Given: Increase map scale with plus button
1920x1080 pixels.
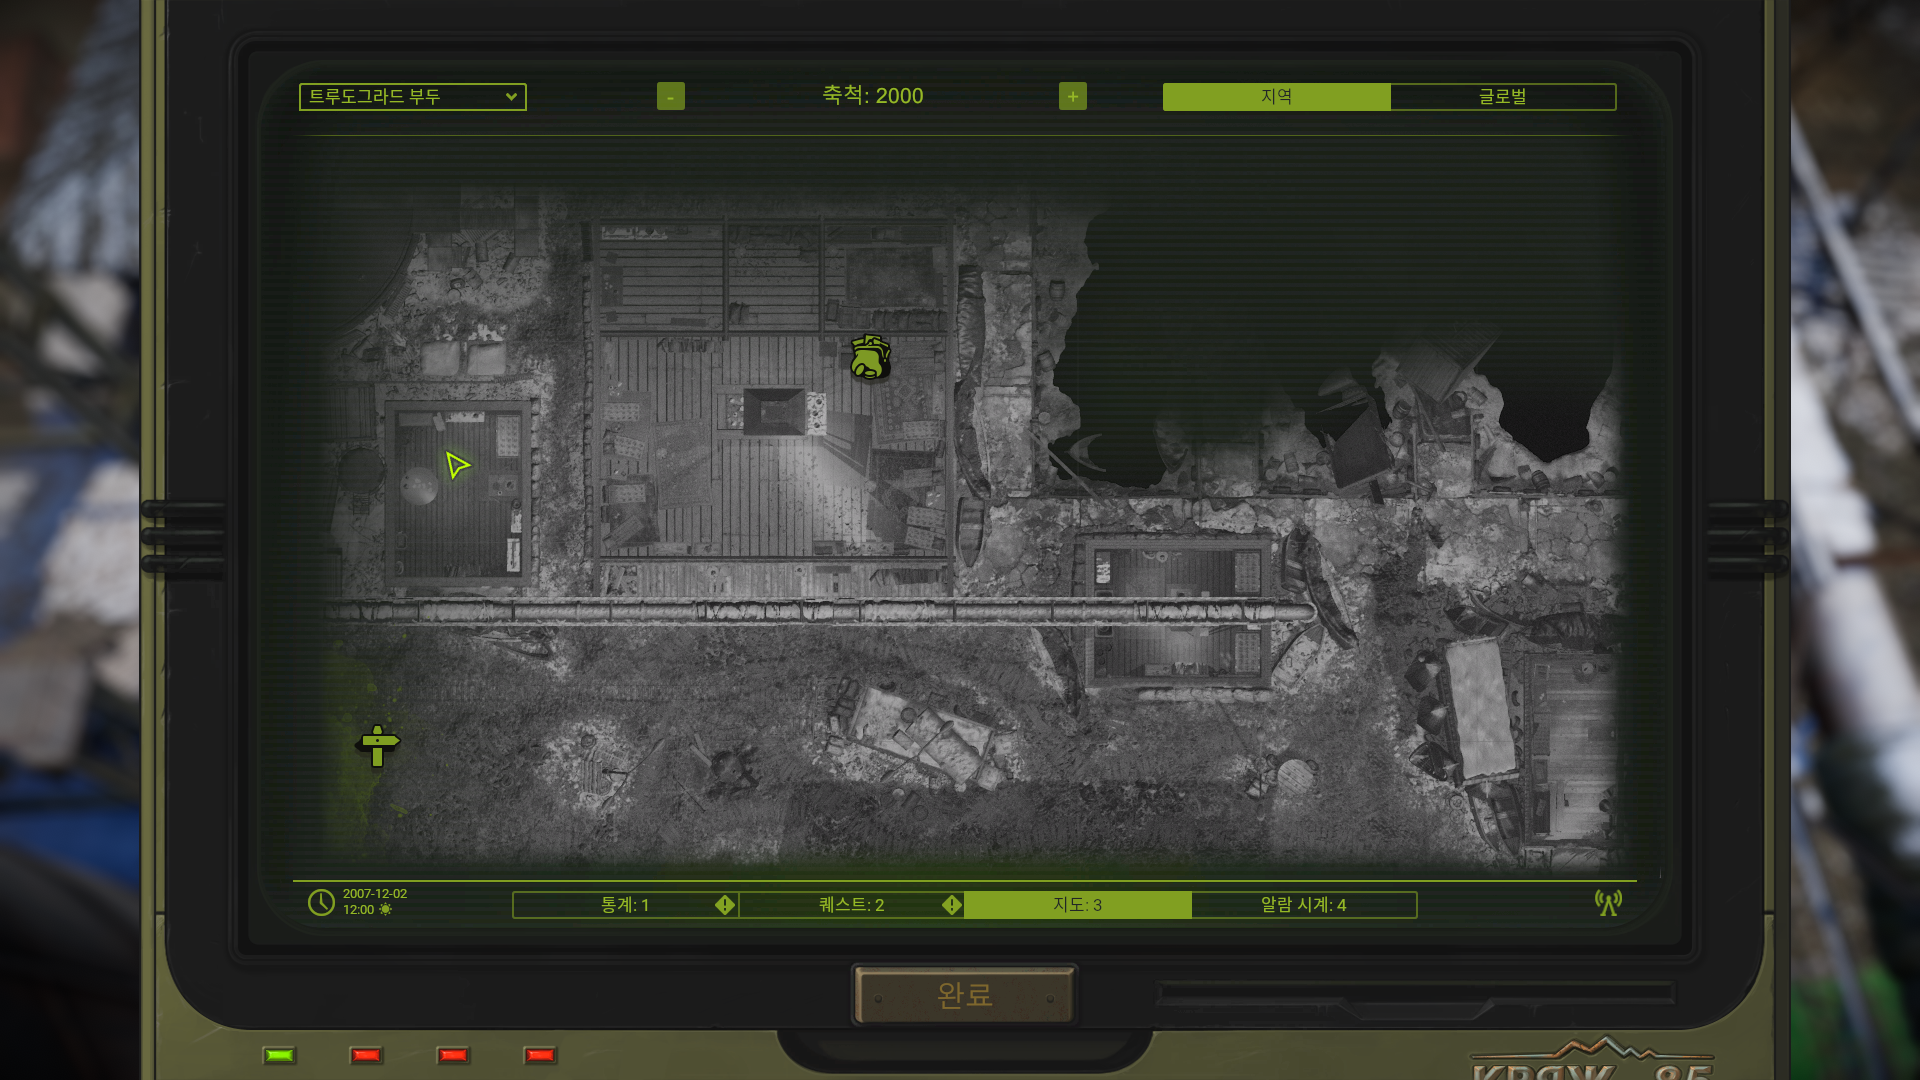Looking at the screenshot, I should 1072,96.
